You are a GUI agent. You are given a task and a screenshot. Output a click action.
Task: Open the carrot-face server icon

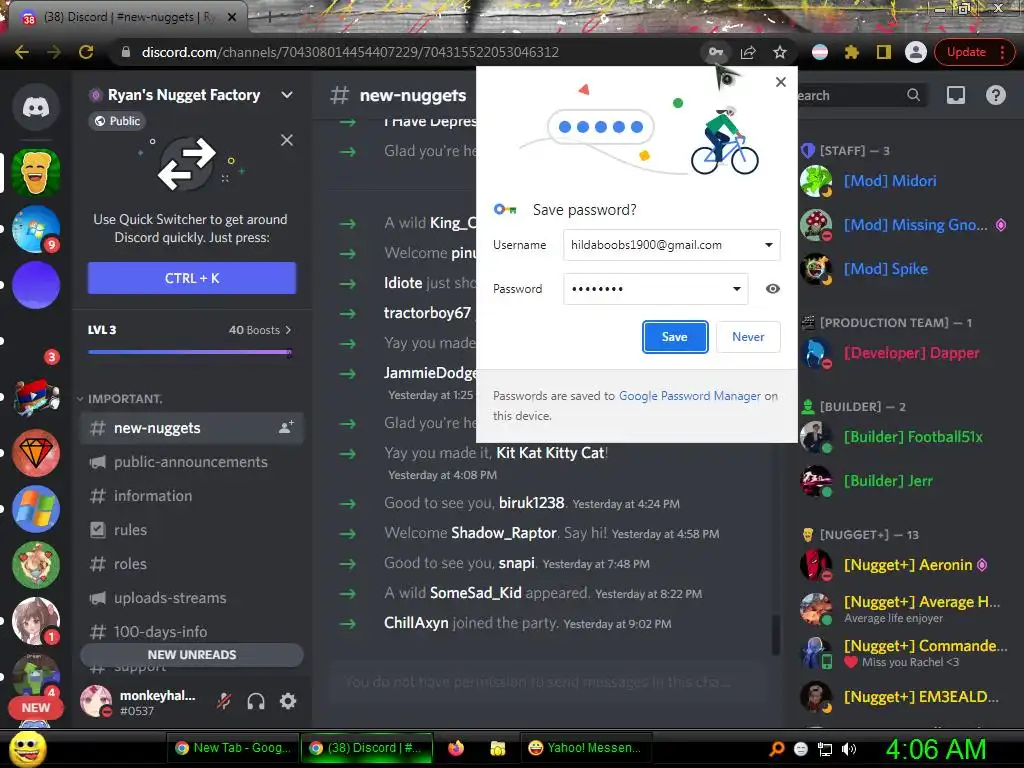[36, 172]
